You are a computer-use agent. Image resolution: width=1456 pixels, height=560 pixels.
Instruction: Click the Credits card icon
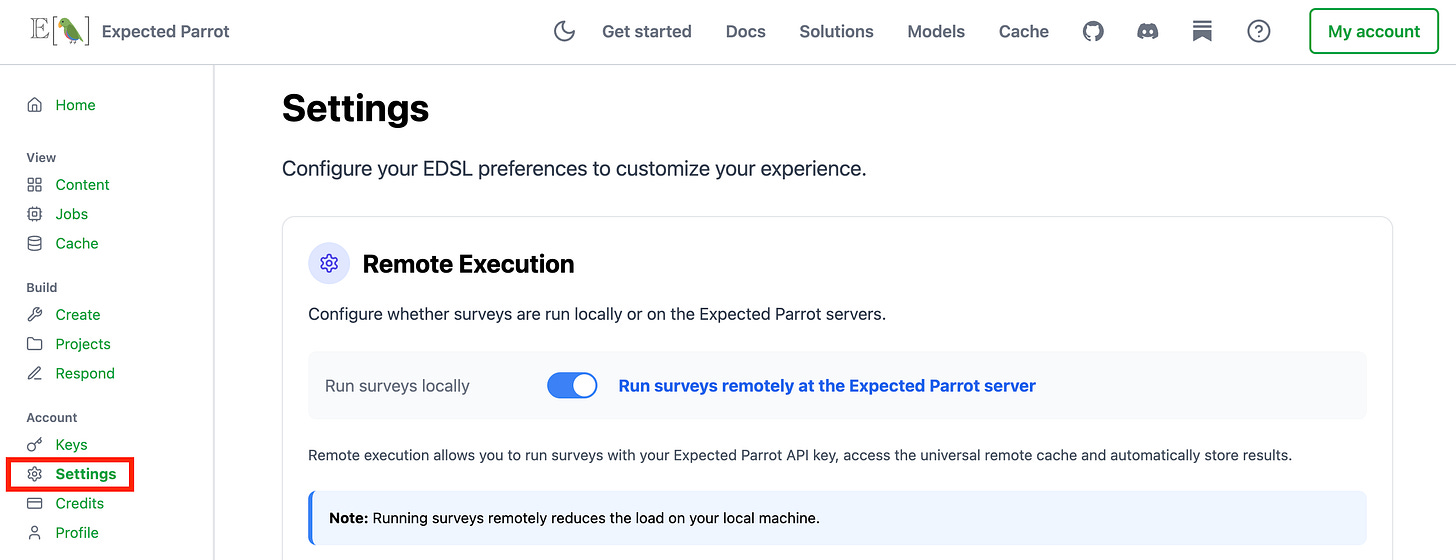click(x=35, y=503)
